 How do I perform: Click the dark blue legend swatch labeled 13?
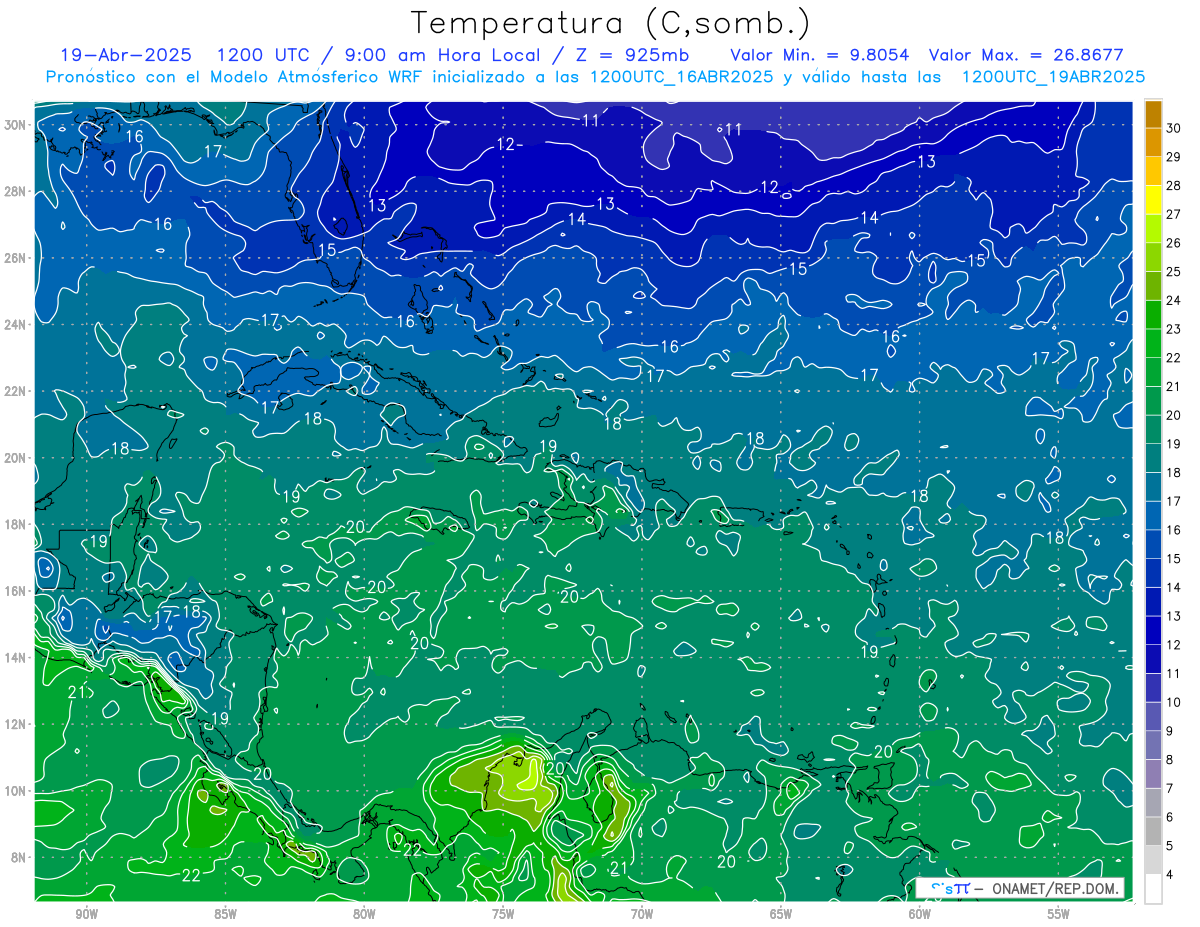[x=1153, y=602]
